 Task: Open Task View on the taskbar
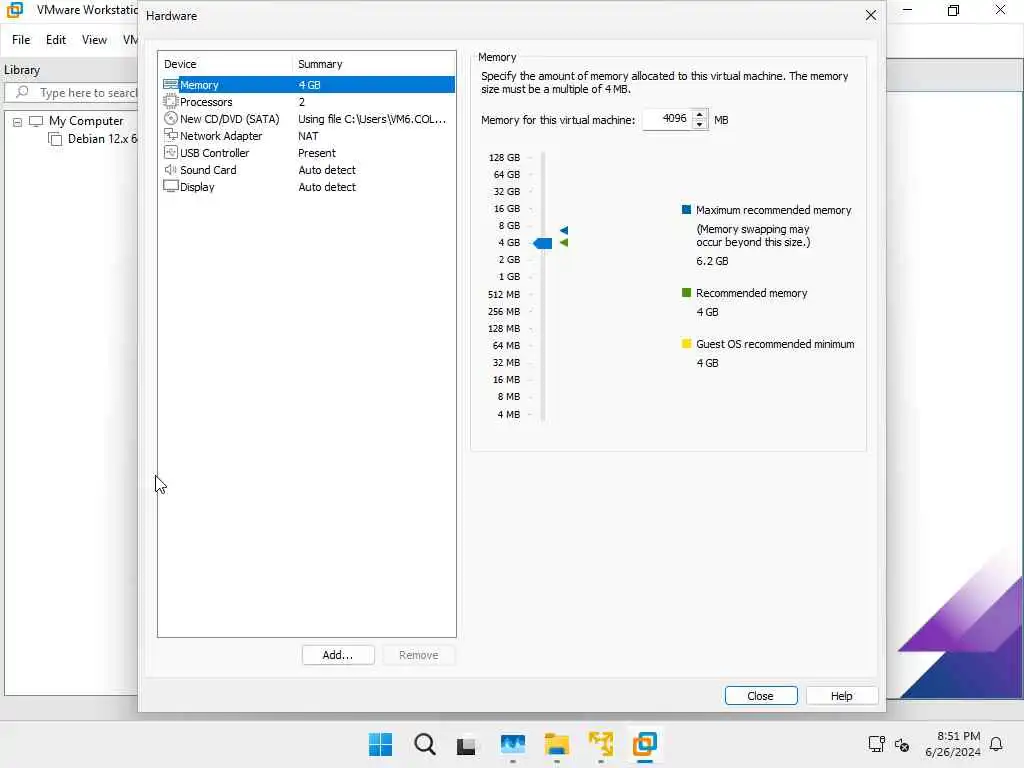(x=466, y=745)
